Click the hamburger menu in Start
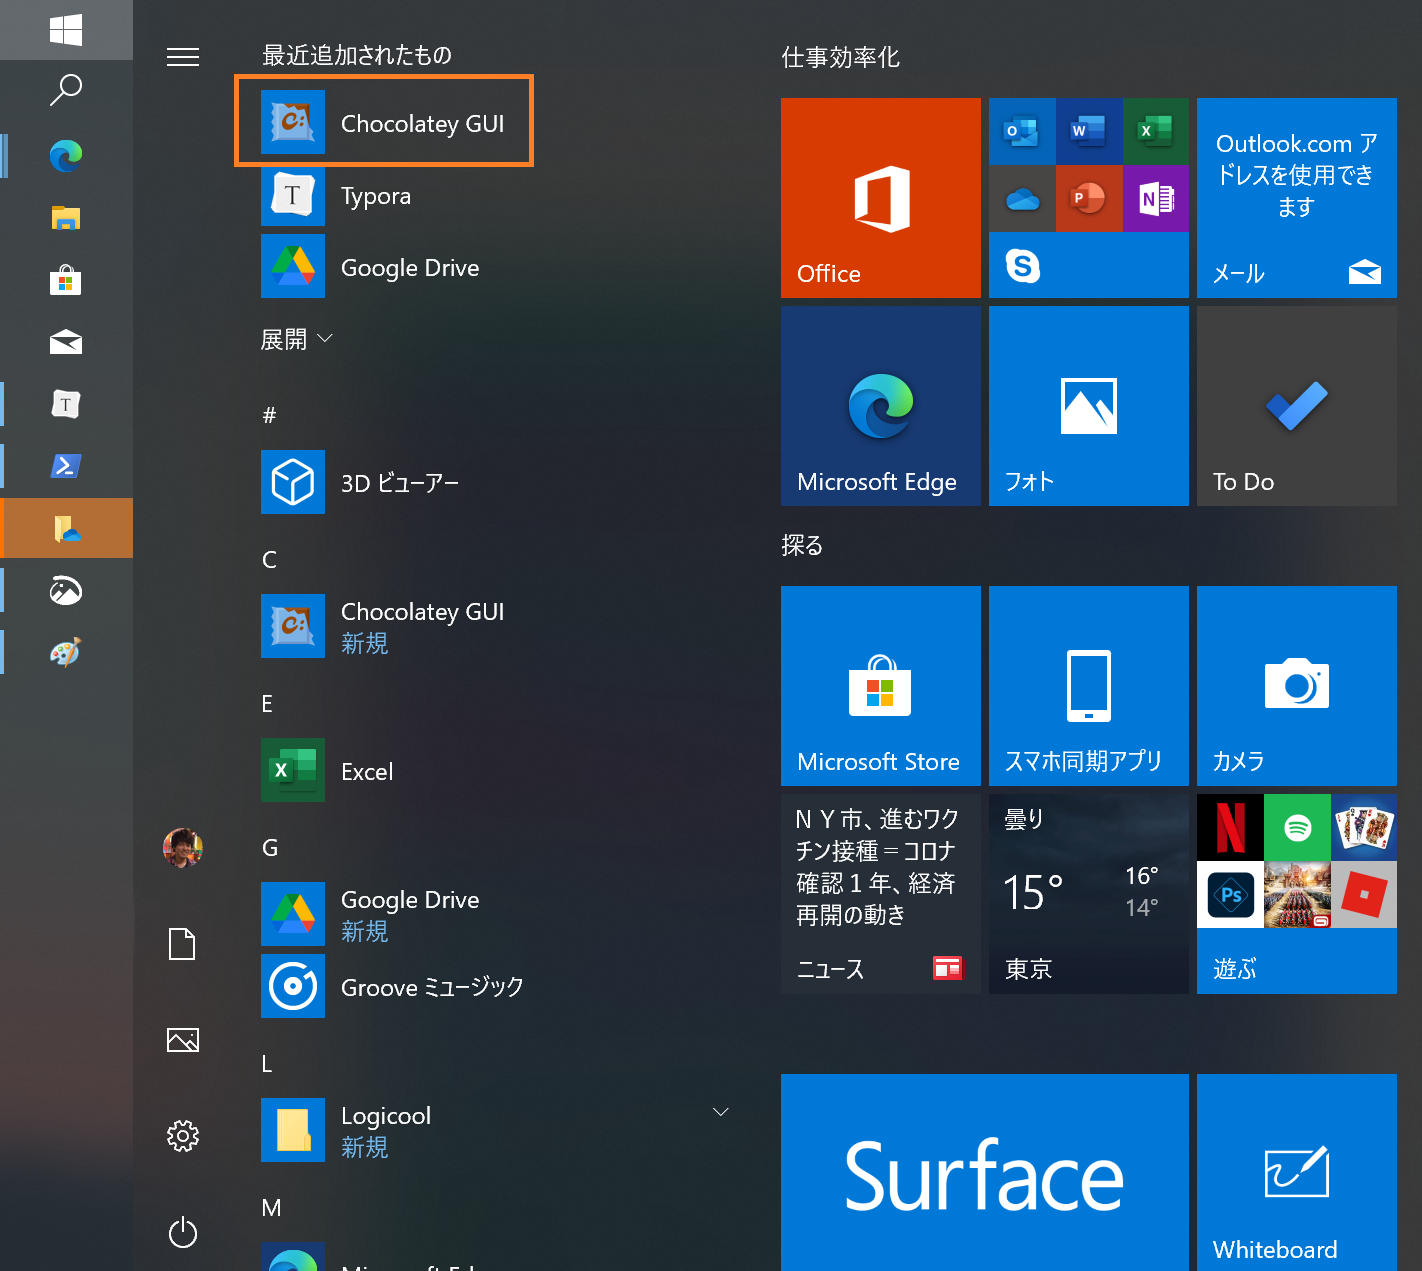 click(183, 57)
